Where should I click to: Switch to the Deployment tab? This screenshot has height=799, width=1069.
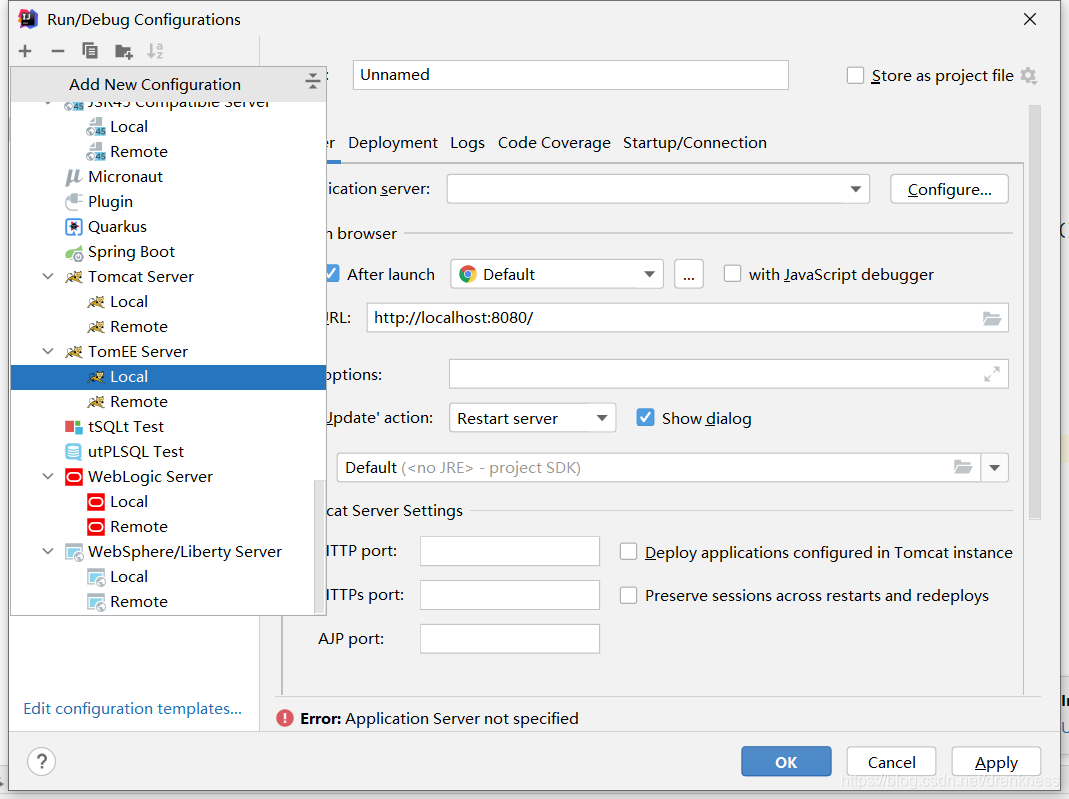click(x=393, y=142)
